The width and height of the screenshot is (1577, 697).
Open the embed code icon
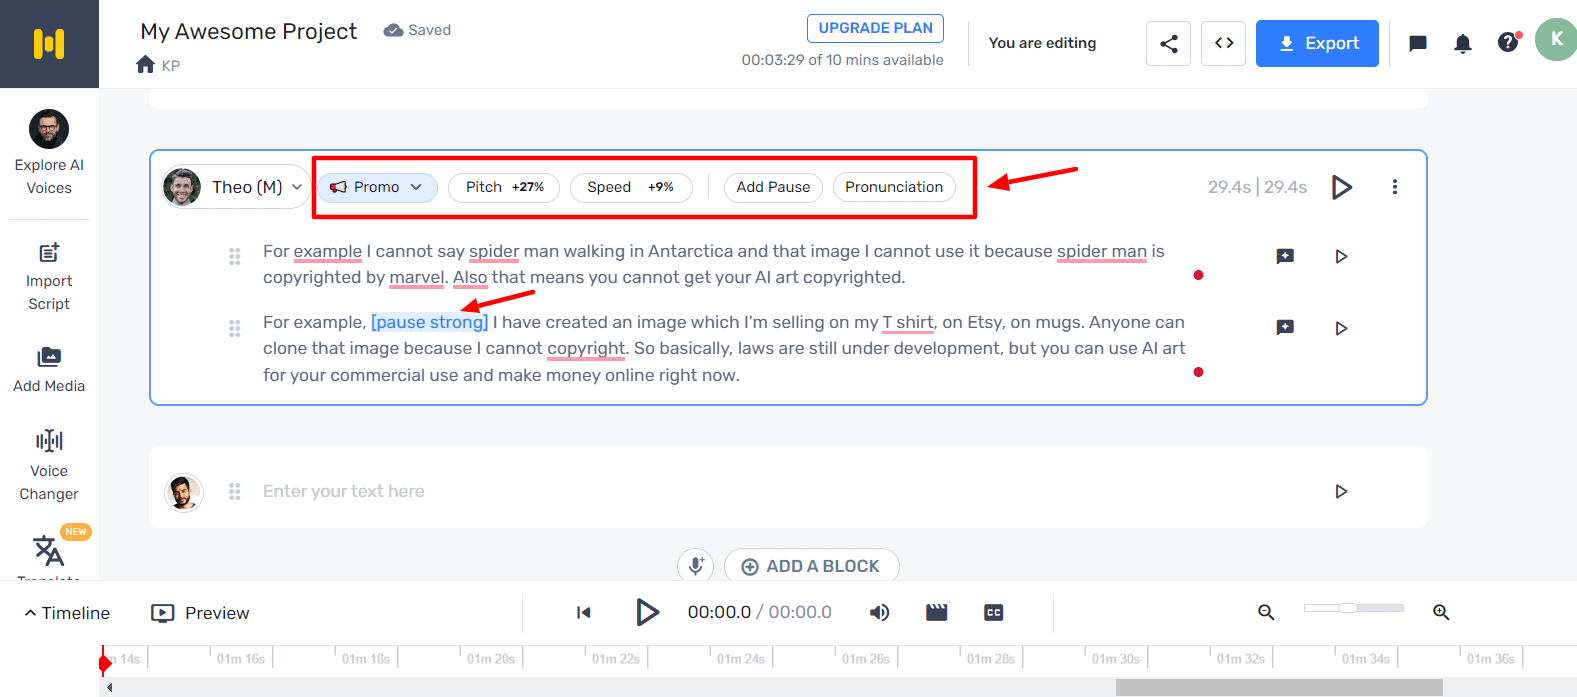tap(1224, 43)
